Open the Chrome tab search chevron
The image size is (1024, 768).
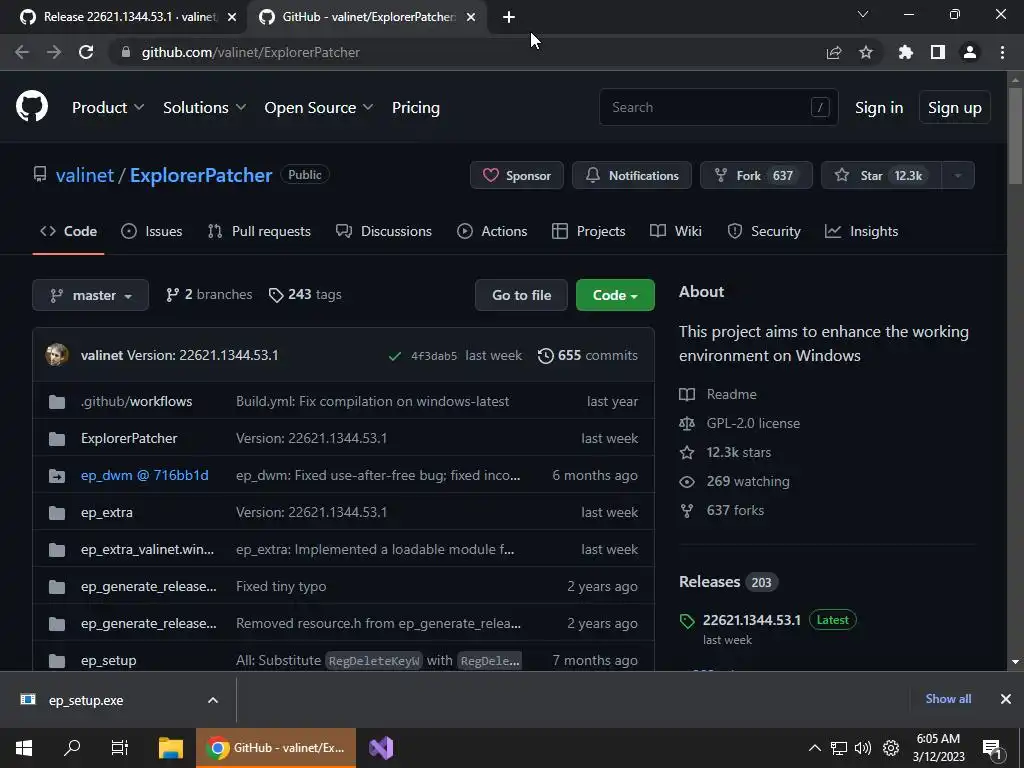click(863, 14)
